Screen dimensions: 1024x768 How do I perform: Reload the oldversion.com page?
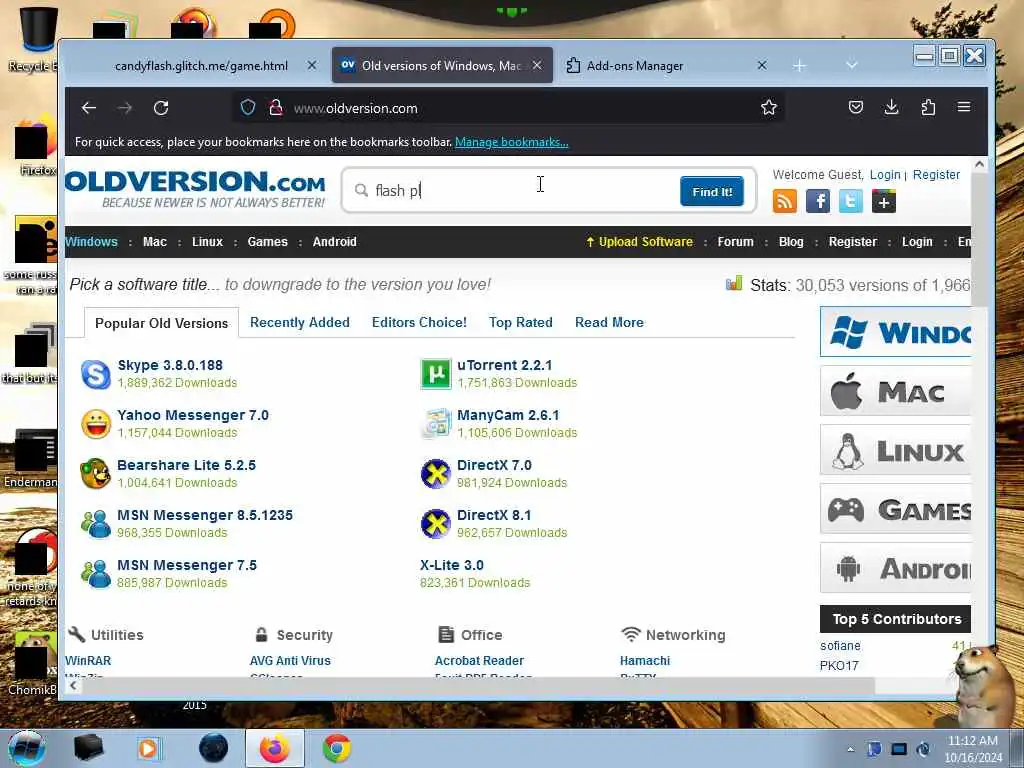[x=161, y=108]
